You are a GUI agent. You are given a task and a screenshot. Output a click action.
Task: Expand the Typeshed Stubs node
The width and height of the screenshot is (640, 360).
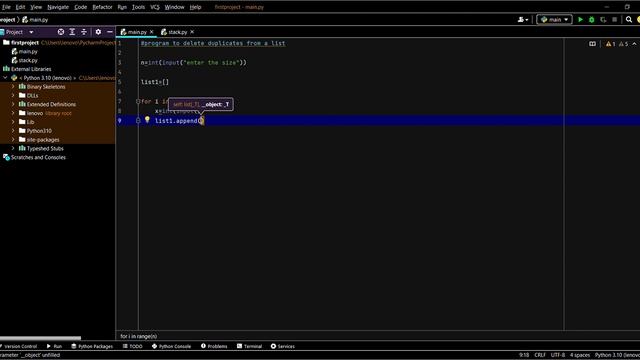13,149
